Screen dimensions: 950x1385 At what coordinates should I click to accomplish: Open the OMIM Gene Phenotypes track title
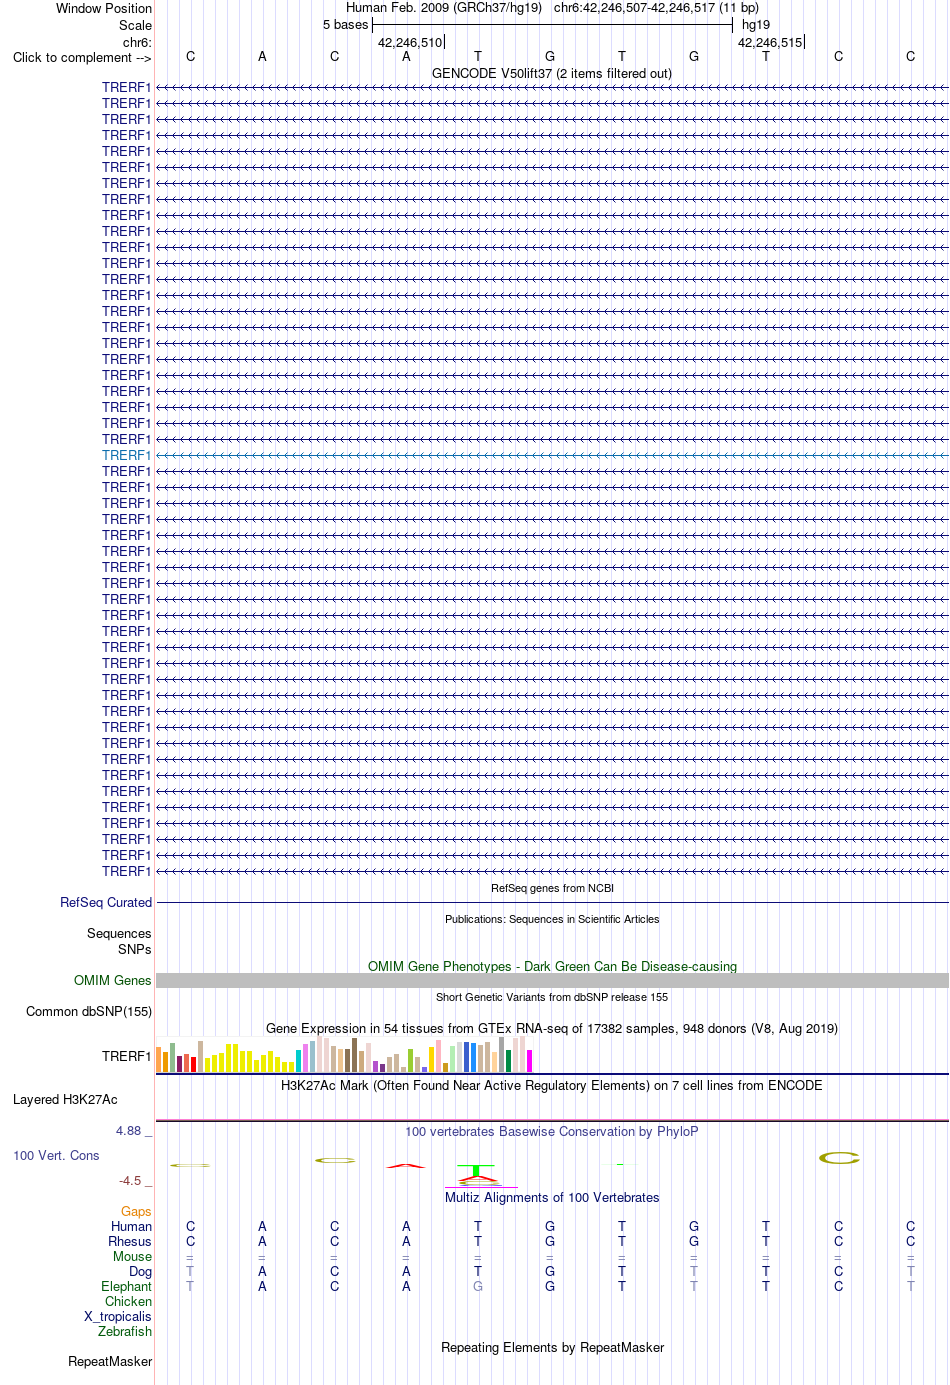point(552,966)
